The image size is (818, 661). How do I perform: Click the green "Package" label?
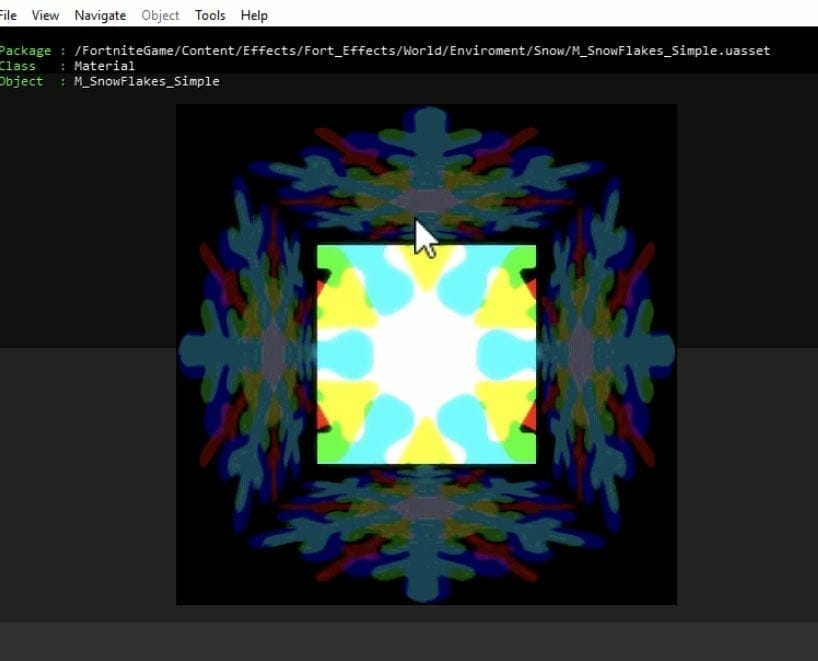pos(24,51)
